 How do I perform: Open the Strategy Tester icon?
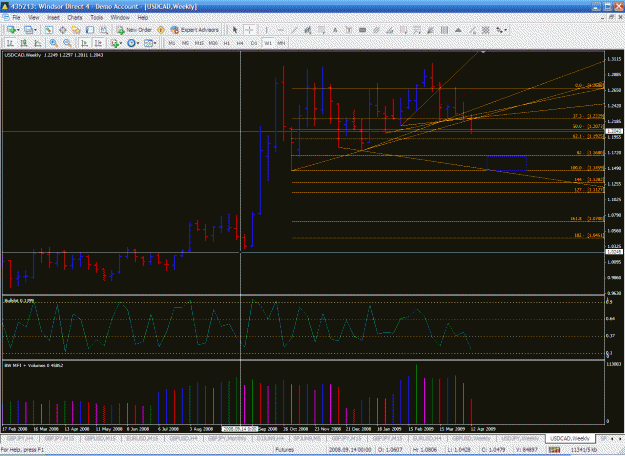(x=104, y=30)
